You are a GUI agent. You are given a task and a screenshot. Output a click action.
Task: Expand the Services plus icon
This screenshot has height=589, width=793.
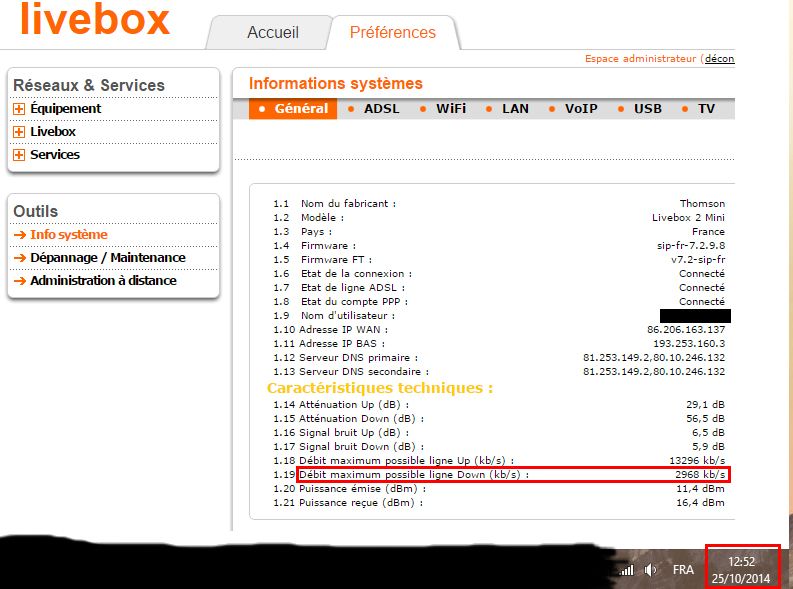coord(19,155)
